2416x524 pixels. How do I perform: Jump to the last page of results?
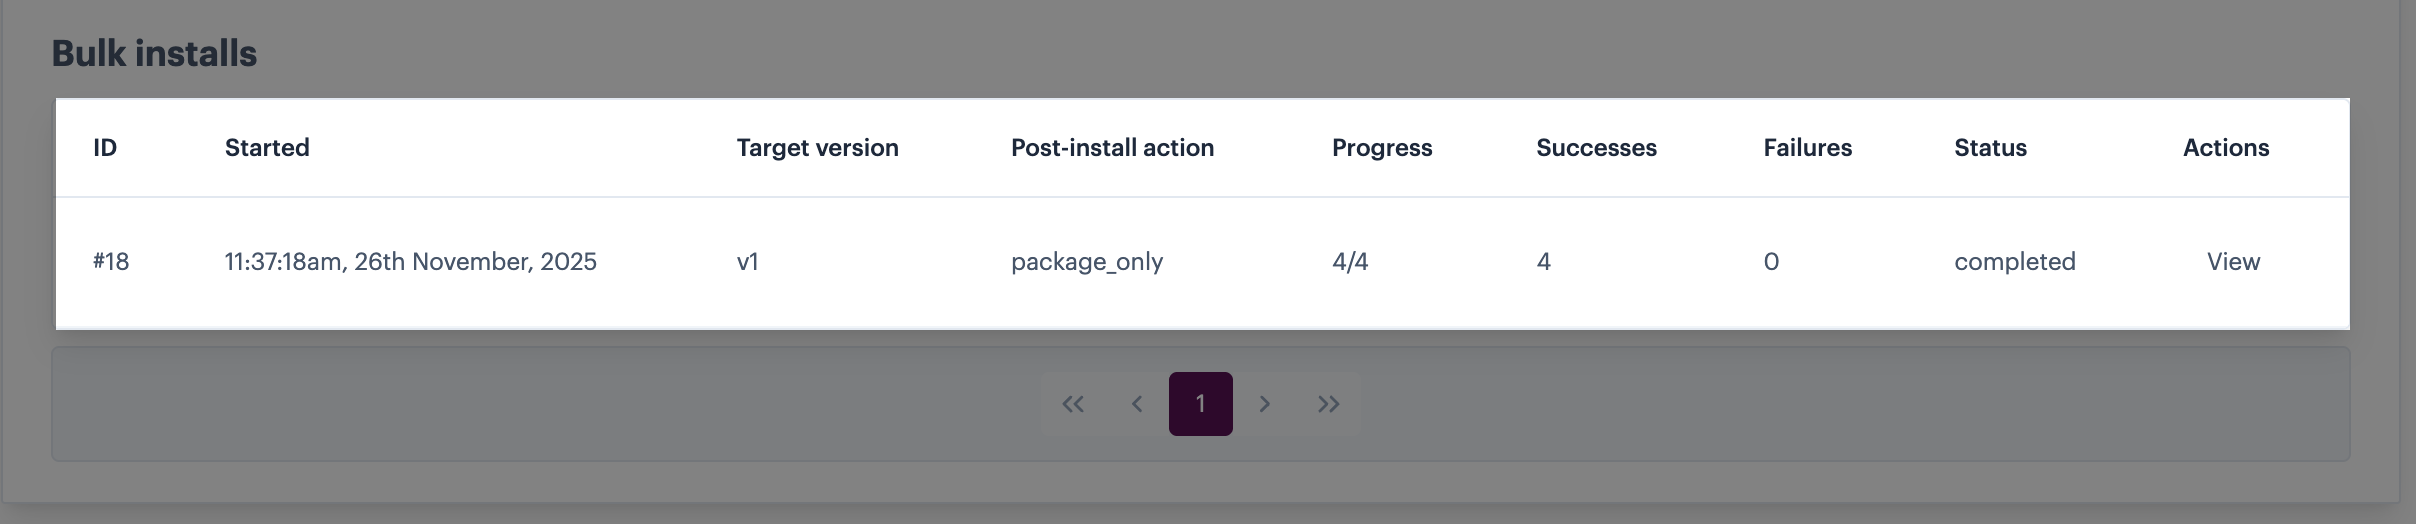[x=1328, y=404]
